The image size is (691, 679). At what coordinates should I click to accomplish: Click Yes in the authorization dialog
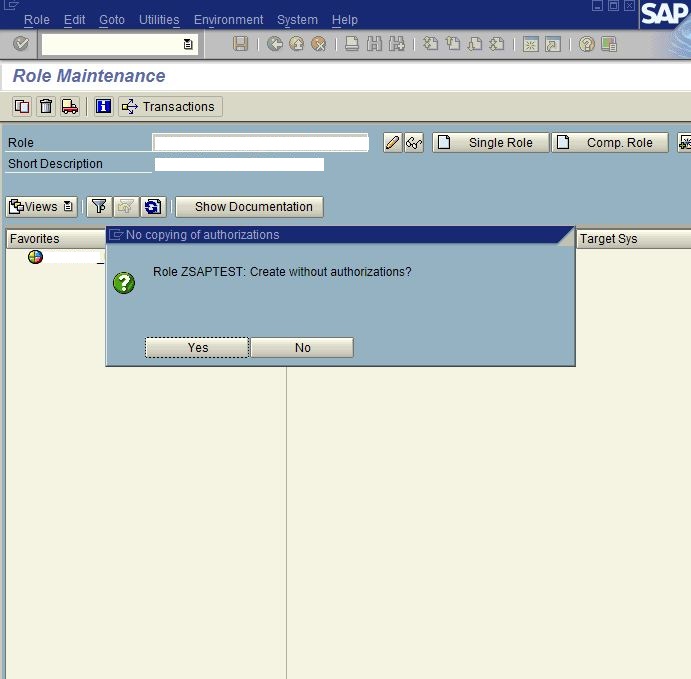click(x=197, y=348)
